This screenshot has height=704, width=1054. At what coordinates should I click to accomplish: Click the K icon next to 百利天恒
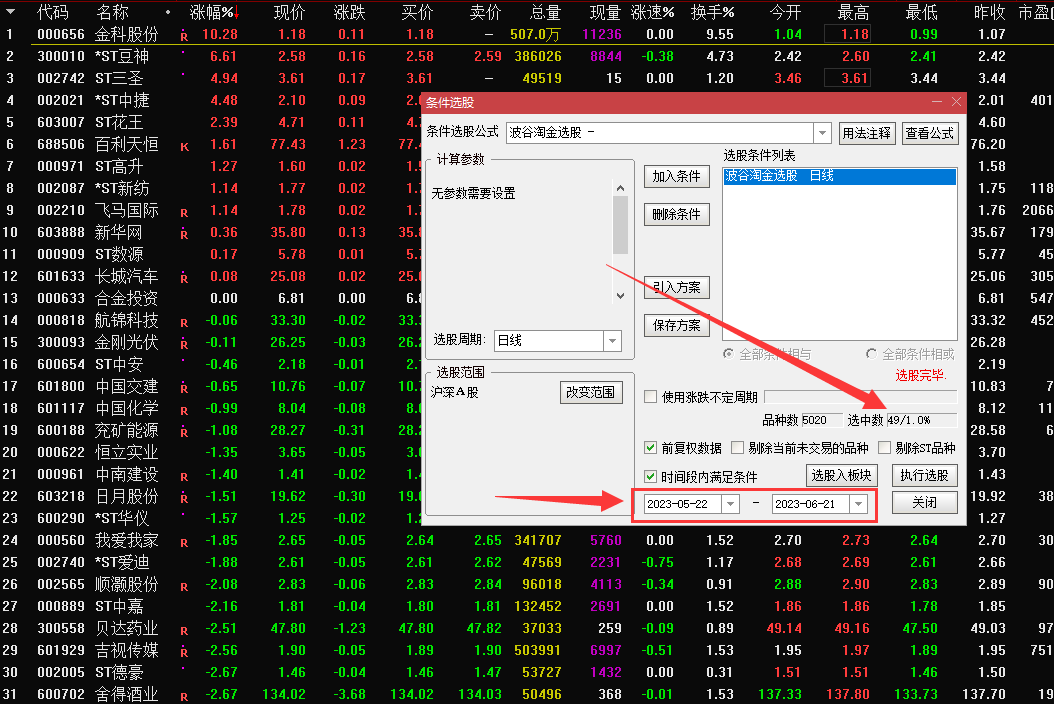184,145
